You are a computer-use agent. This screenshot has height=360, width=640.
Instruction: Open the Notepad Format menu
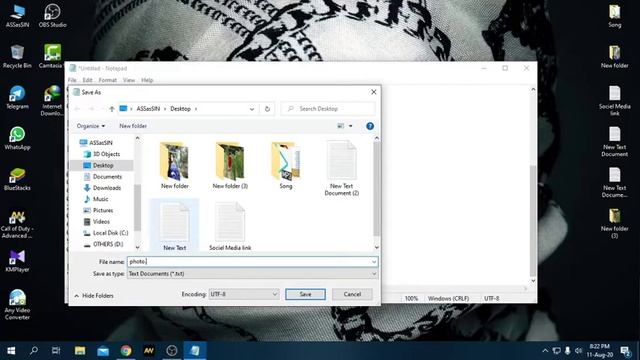[107, 80]
